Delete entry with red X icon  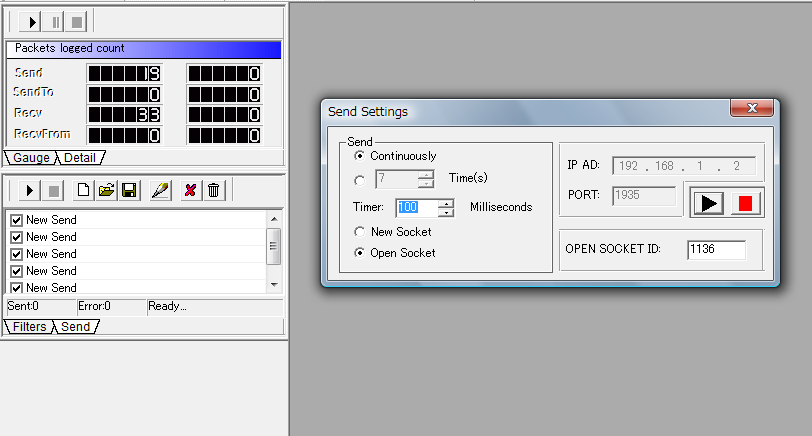tap(190, 190)
